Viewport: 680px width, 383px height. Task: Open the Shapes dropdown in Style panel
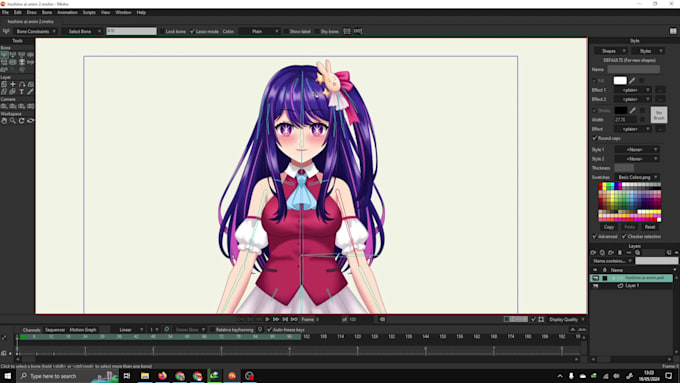[x=611, y=51]
